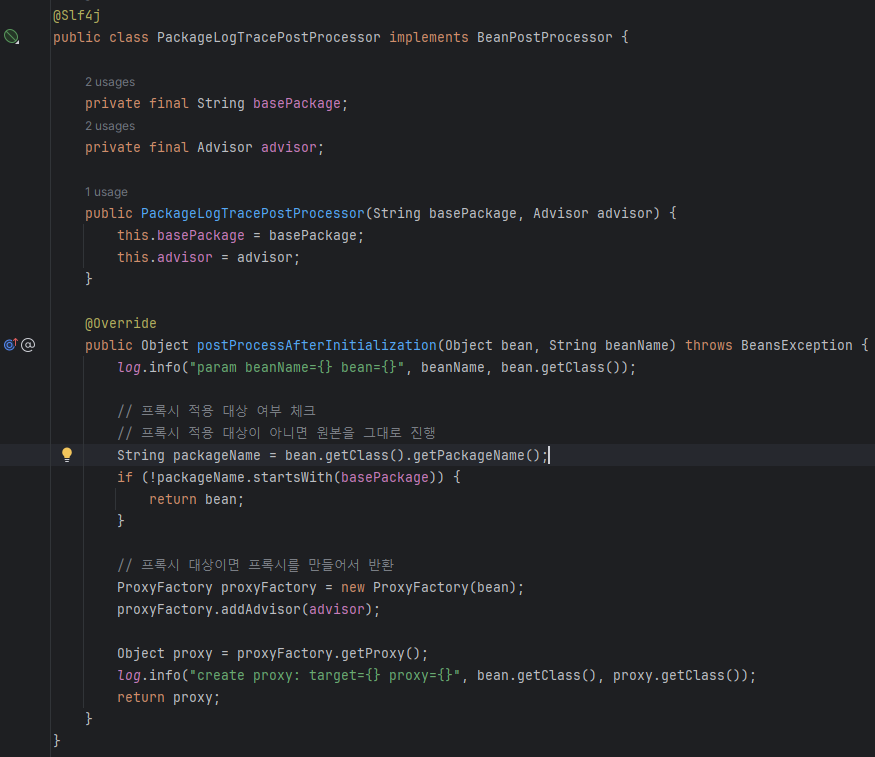The height and width of the screenshot is (757, 875).
Task: Click the advisor field declaration name
Action: pos(289,147)
